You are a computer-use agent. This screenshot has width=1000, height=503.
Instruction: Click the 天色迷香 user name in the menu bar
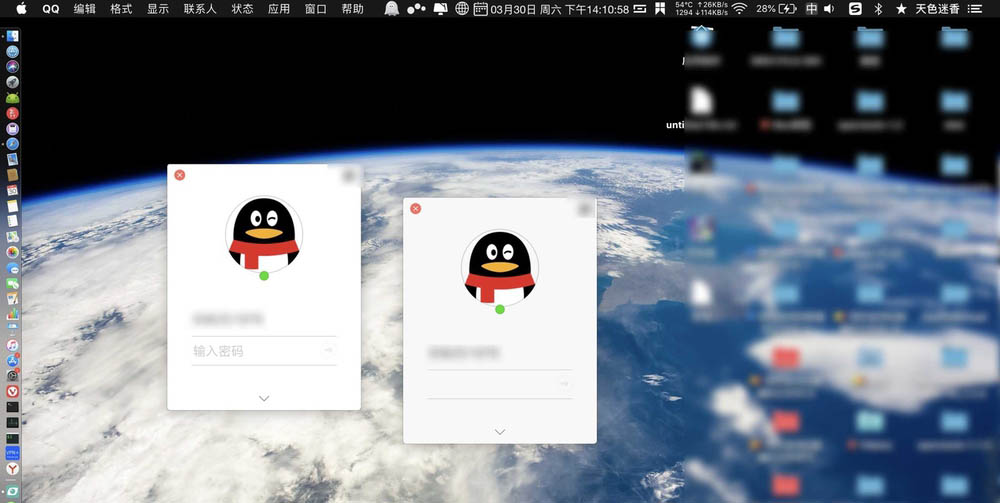tap(937, 9)
